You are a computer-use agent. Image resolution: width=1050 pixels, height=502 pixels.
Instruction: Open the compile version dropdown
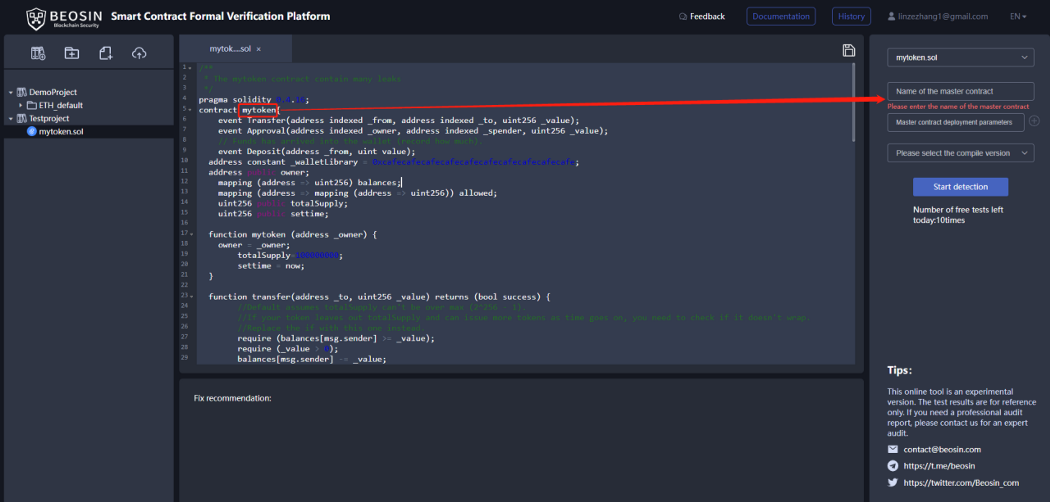click(x=960, y=153)
